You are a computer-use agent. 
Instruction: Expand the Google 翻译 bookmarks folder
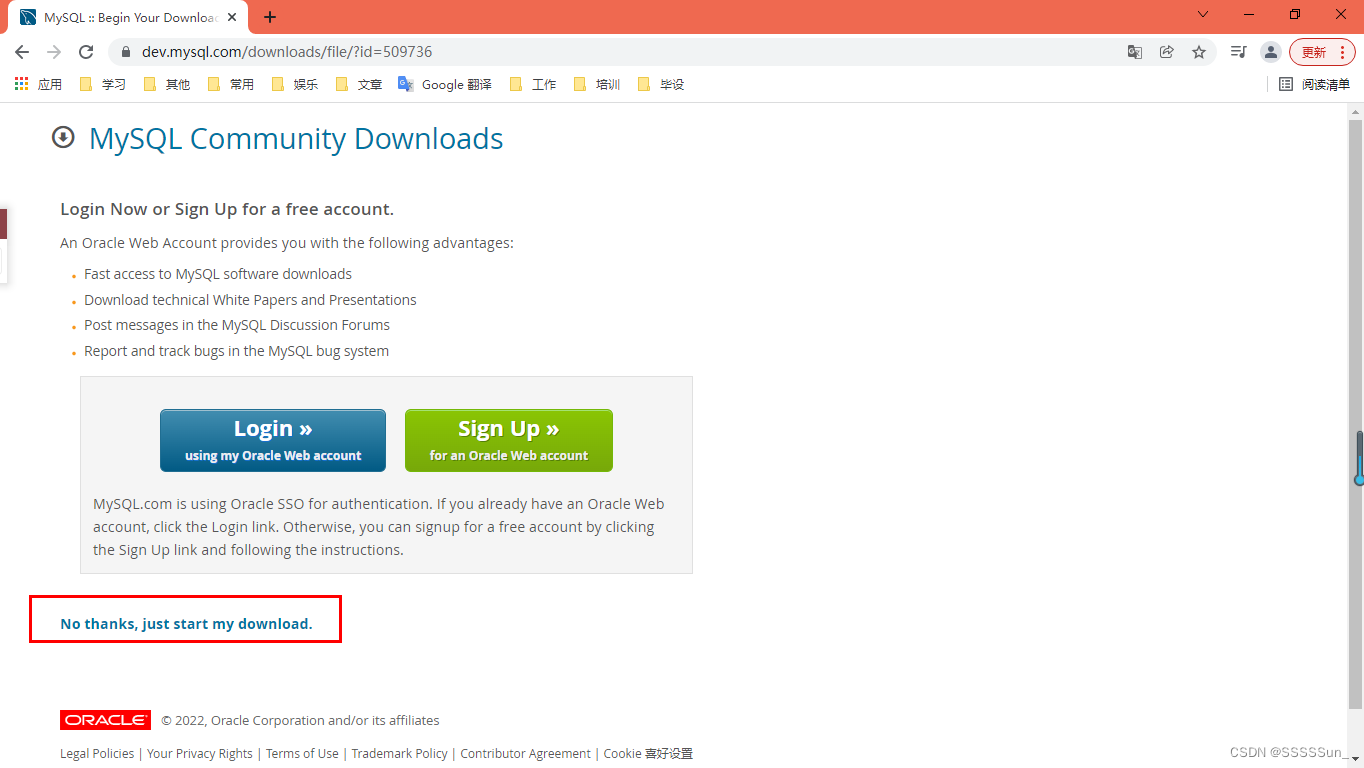444,84
